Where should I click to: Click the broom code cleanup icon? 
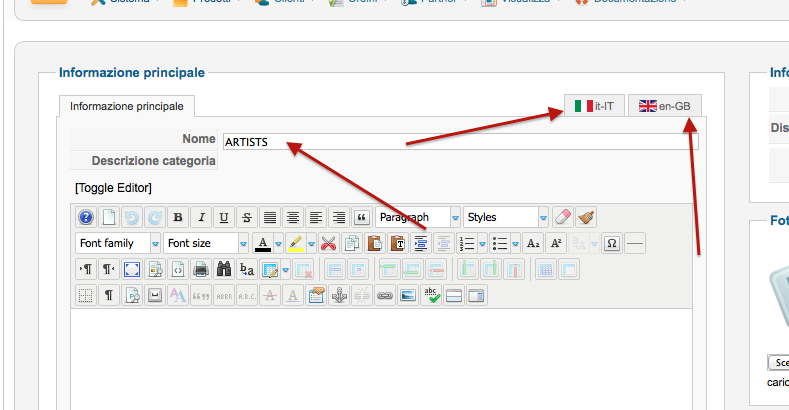click(586, 217)
